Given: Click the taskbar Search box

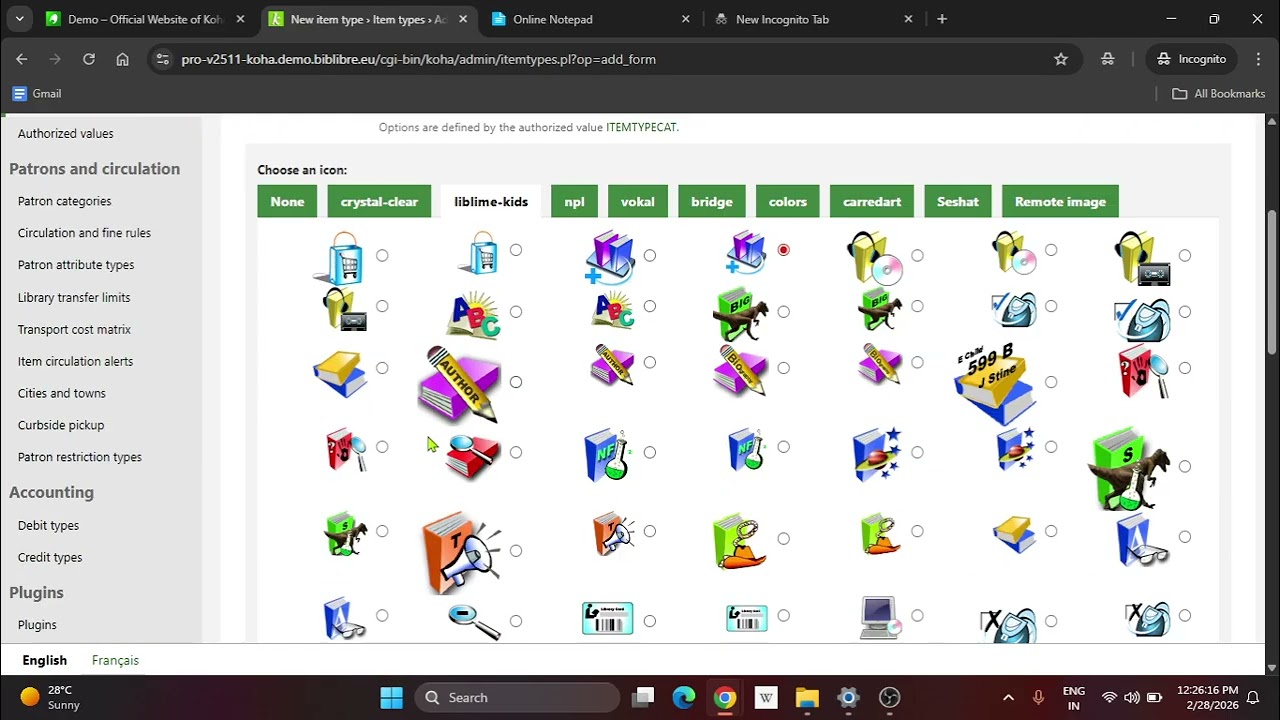Looking at the screenshot, I should pos(517,697).
